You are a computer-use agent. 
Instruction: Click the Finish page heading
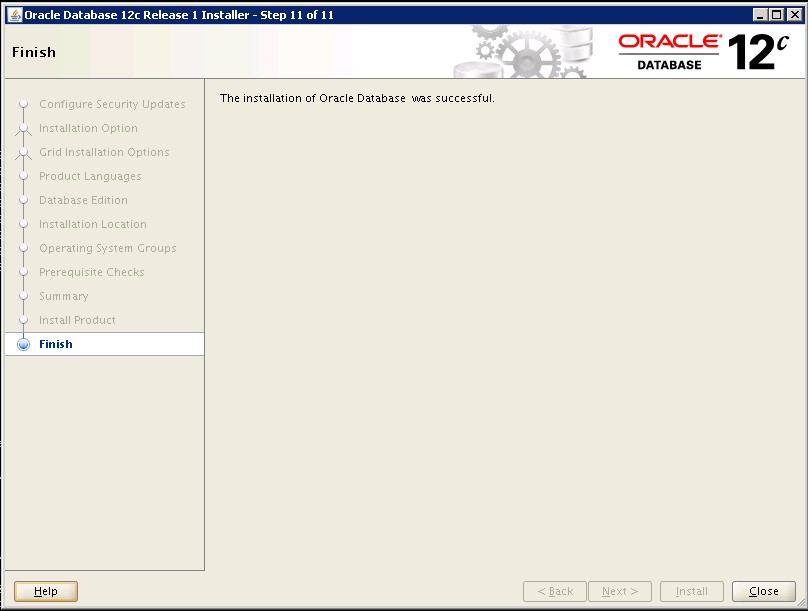point(34,52)
